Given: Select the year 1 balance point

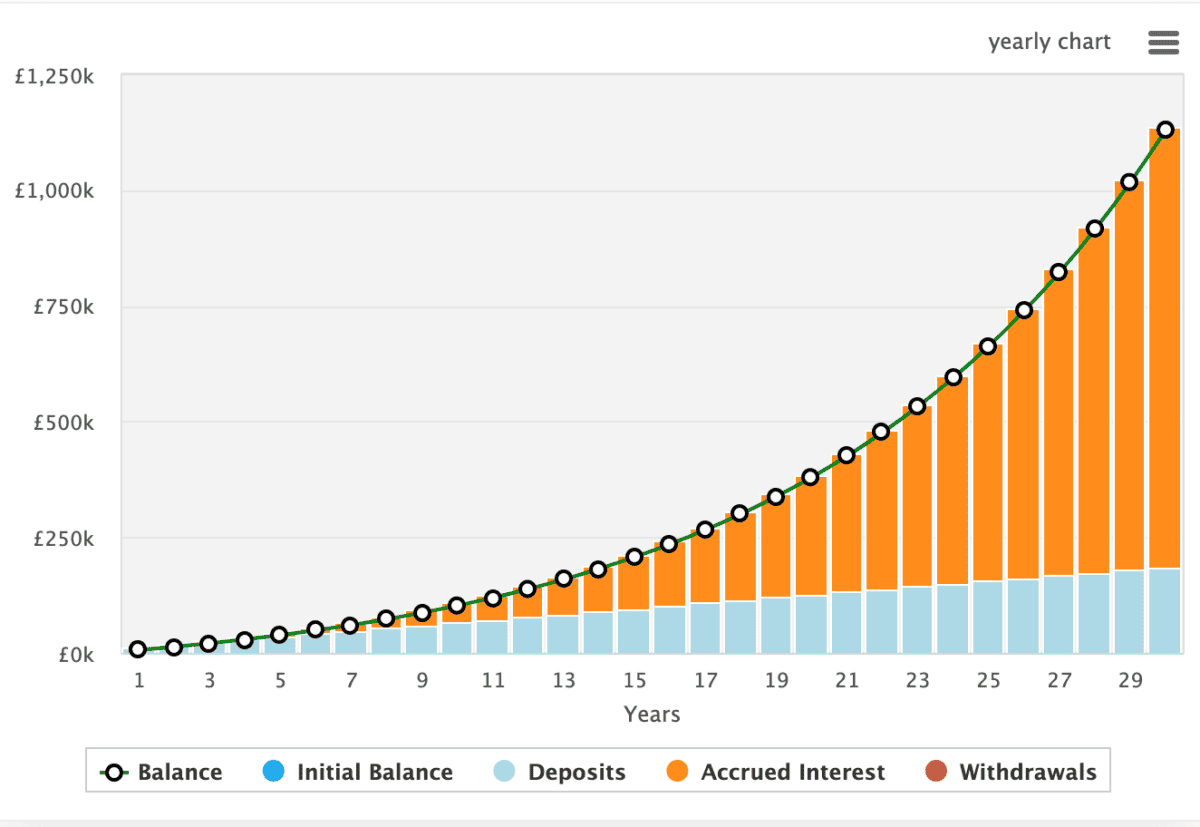Looking at the screenshot, I should tap(138, 650).
